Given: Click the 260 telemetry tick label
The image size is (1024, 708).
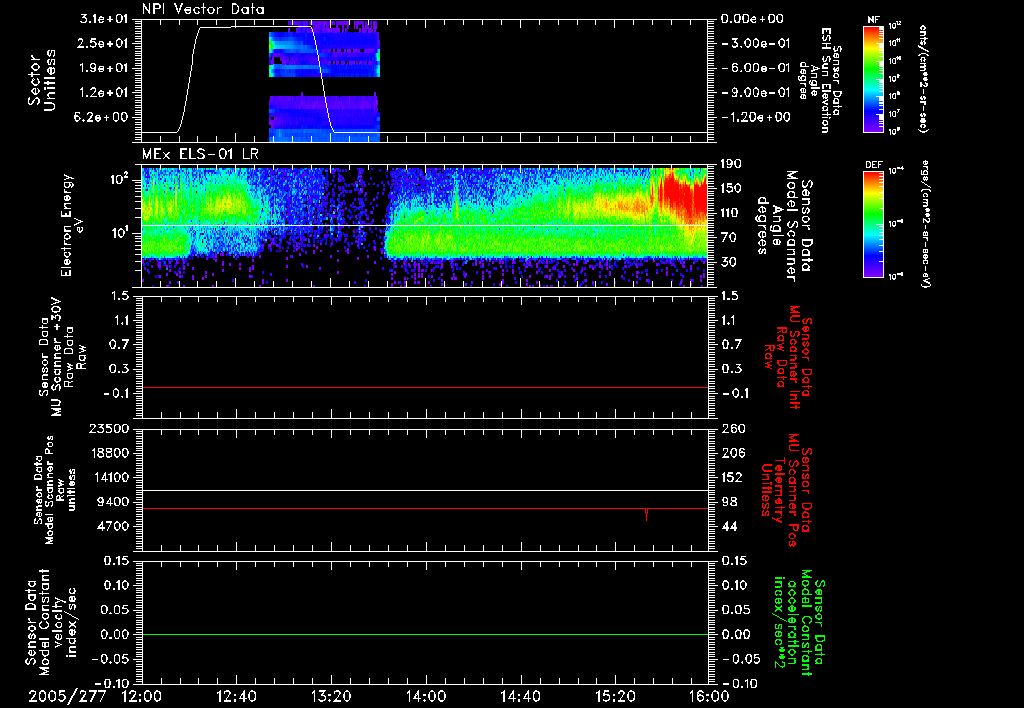Looking at the screenshot, I should click(x=731, y=428).
